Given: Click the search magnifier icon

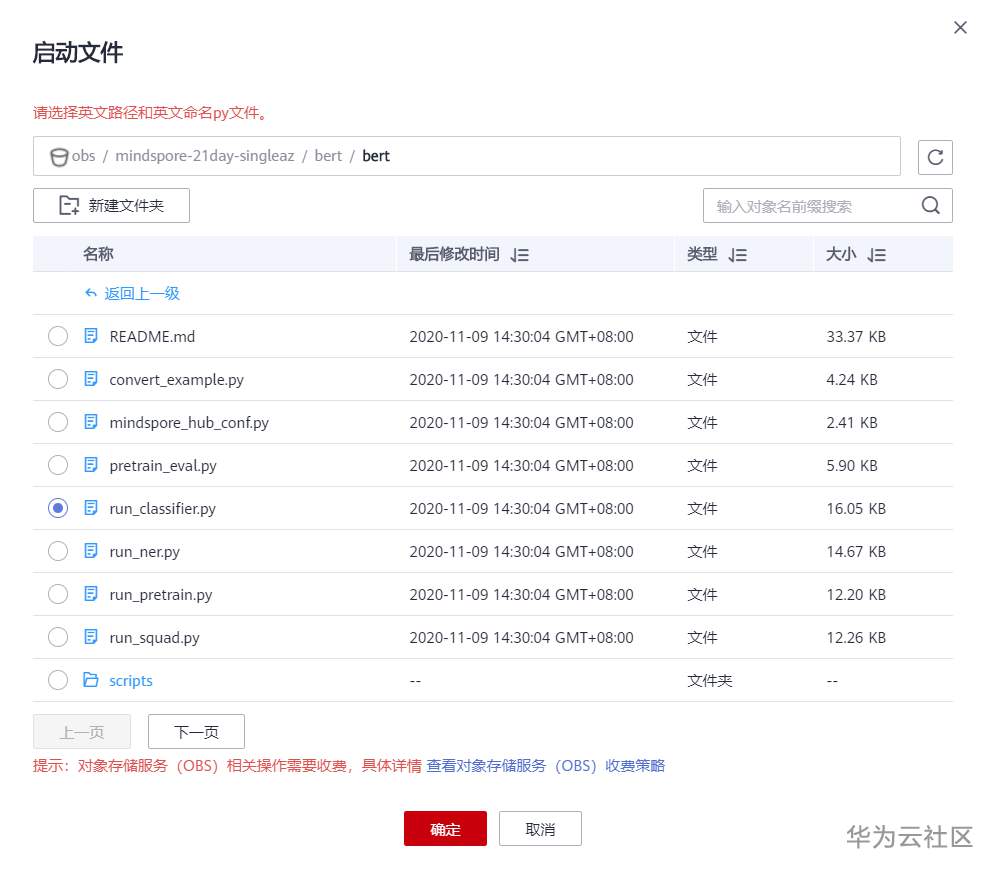Looking at the screenshot, I should point(930,205).
